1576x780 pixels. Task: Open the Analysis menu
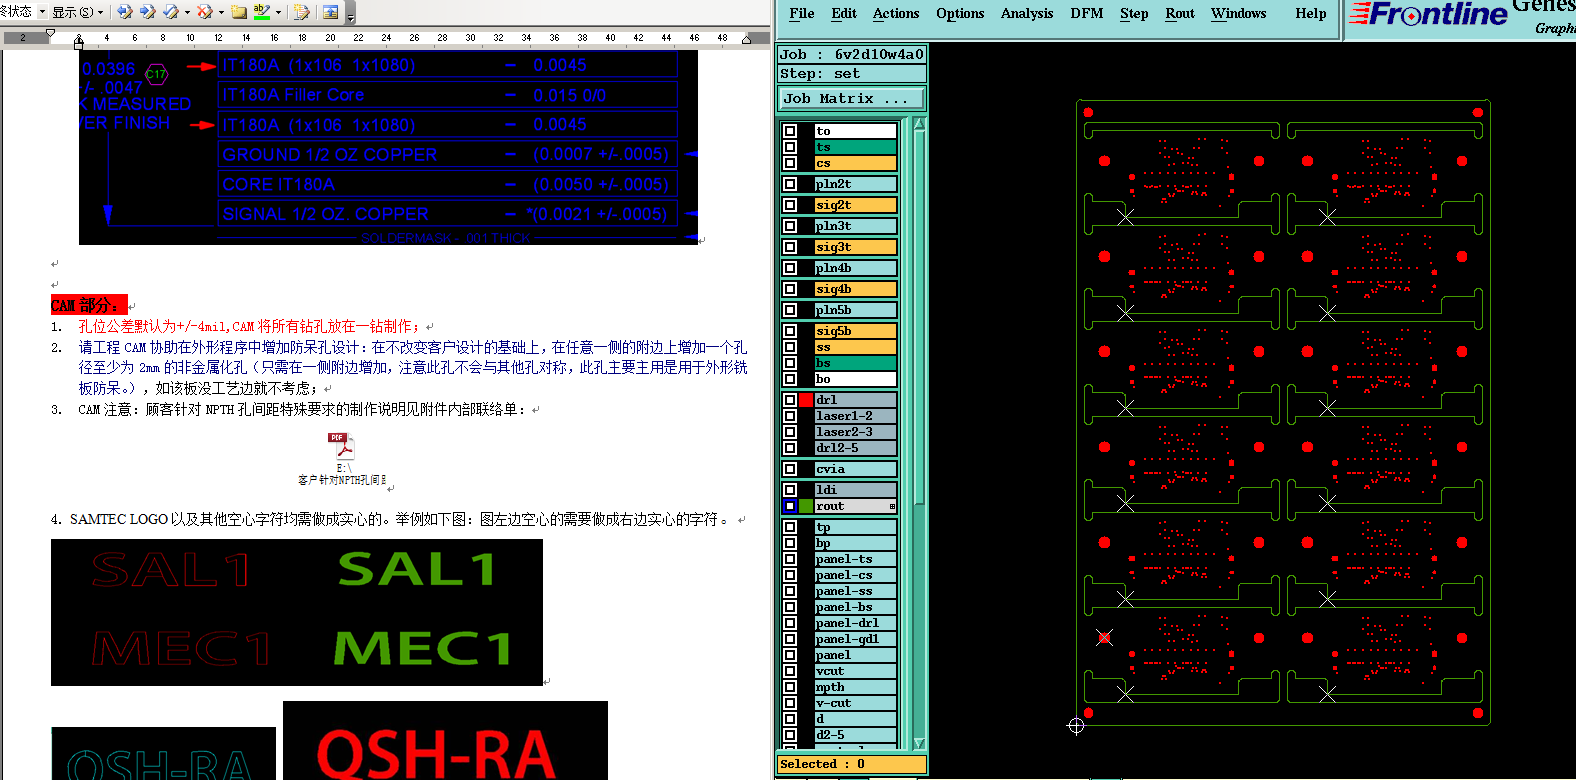[1027, 14]
